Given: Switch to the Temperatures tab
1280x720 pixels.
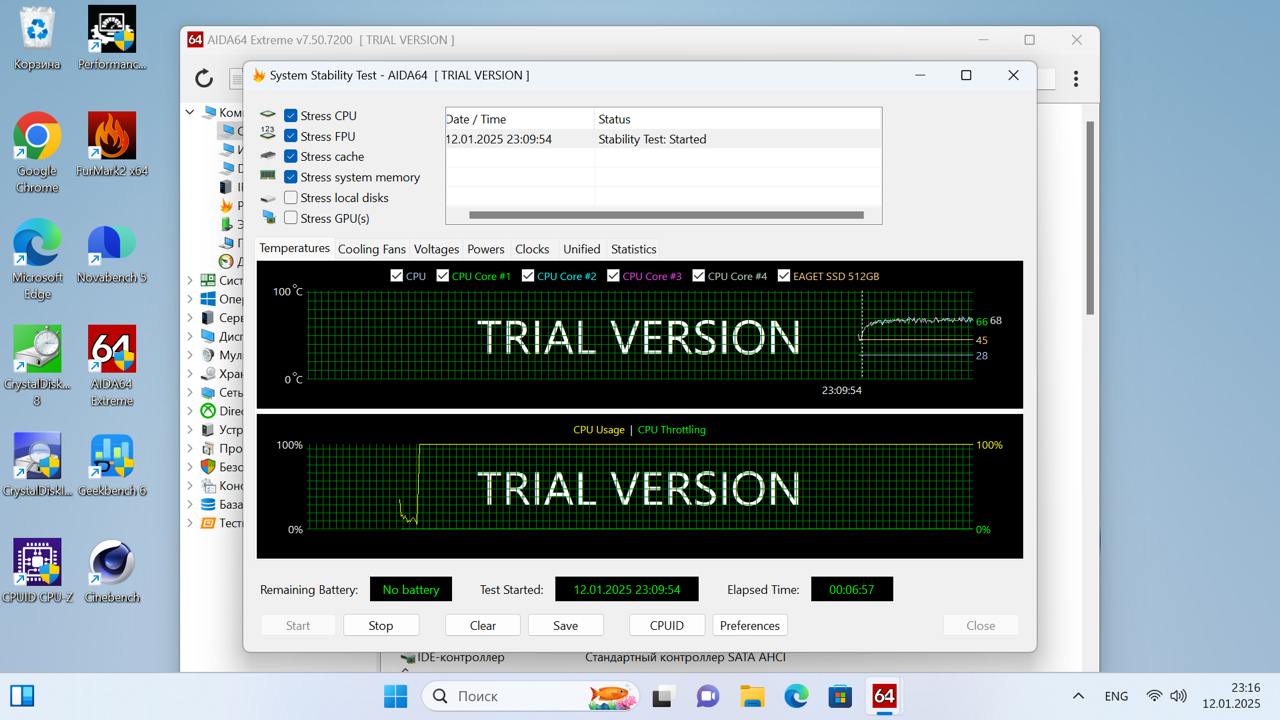Looking at the screenshot, I should click(294, 248).
